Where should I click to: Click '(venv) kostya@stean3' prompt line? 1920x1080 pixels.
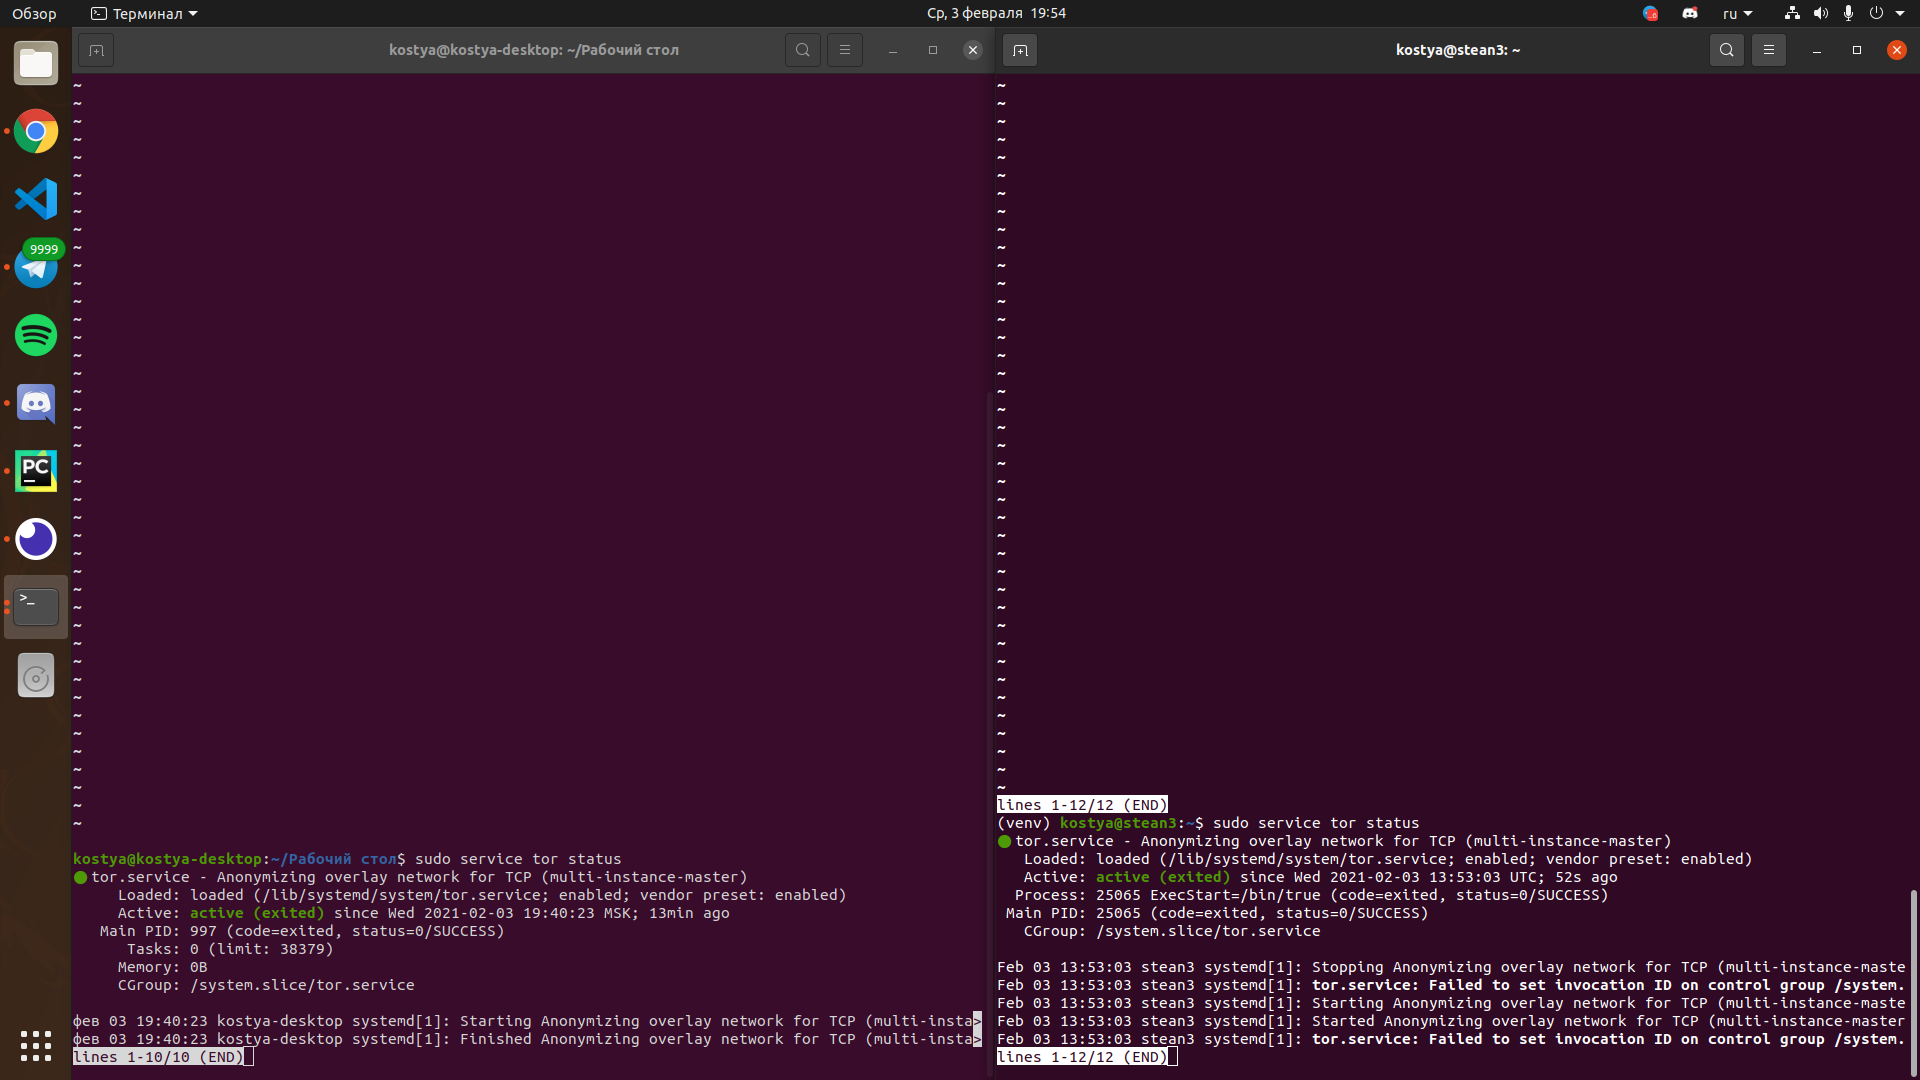pyautogui.click(x=1208, y=823)
